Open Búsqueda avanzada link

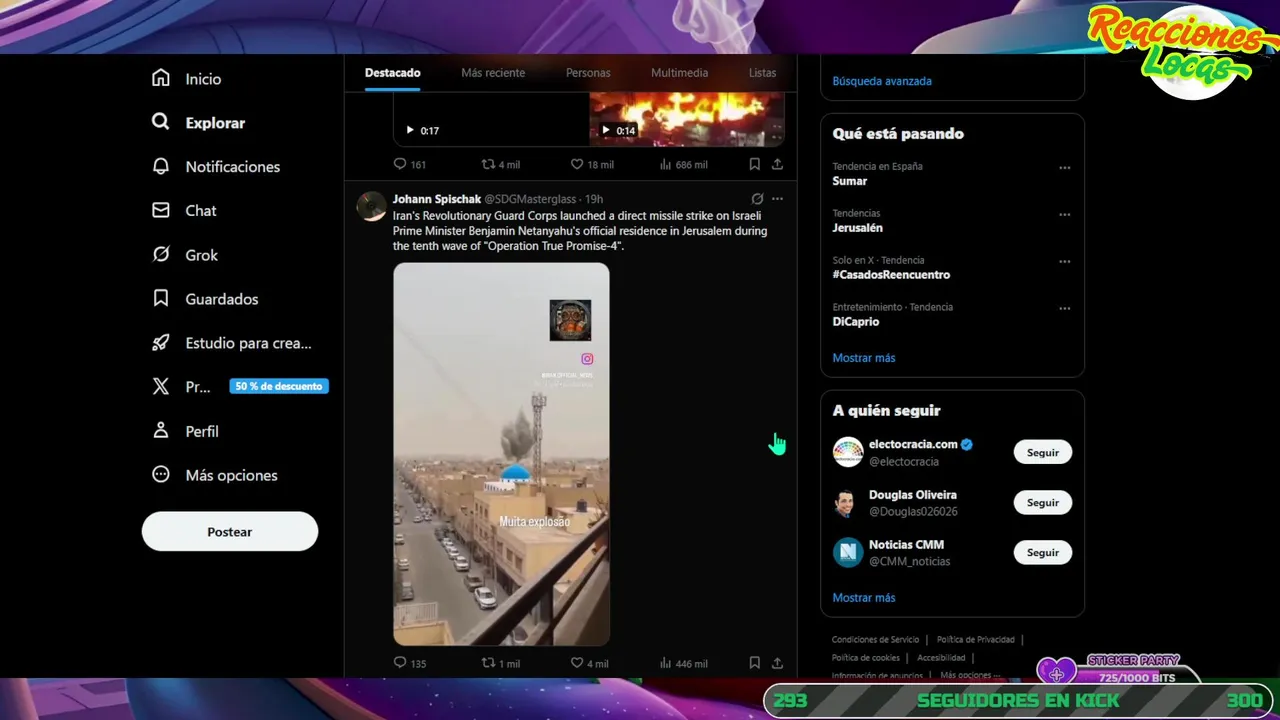(x=882, y=81)
